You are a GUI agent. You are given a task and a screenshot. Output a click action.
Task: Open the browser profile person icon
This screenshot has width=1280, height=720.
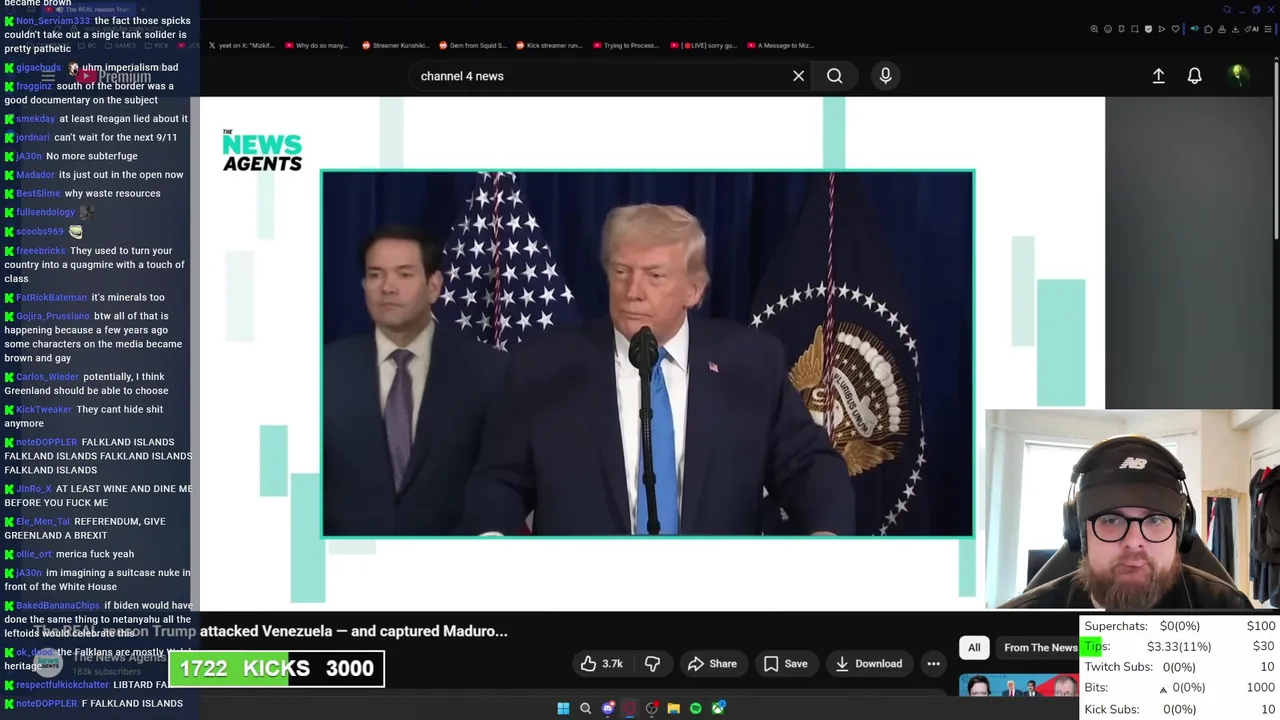click(1222, 29)
